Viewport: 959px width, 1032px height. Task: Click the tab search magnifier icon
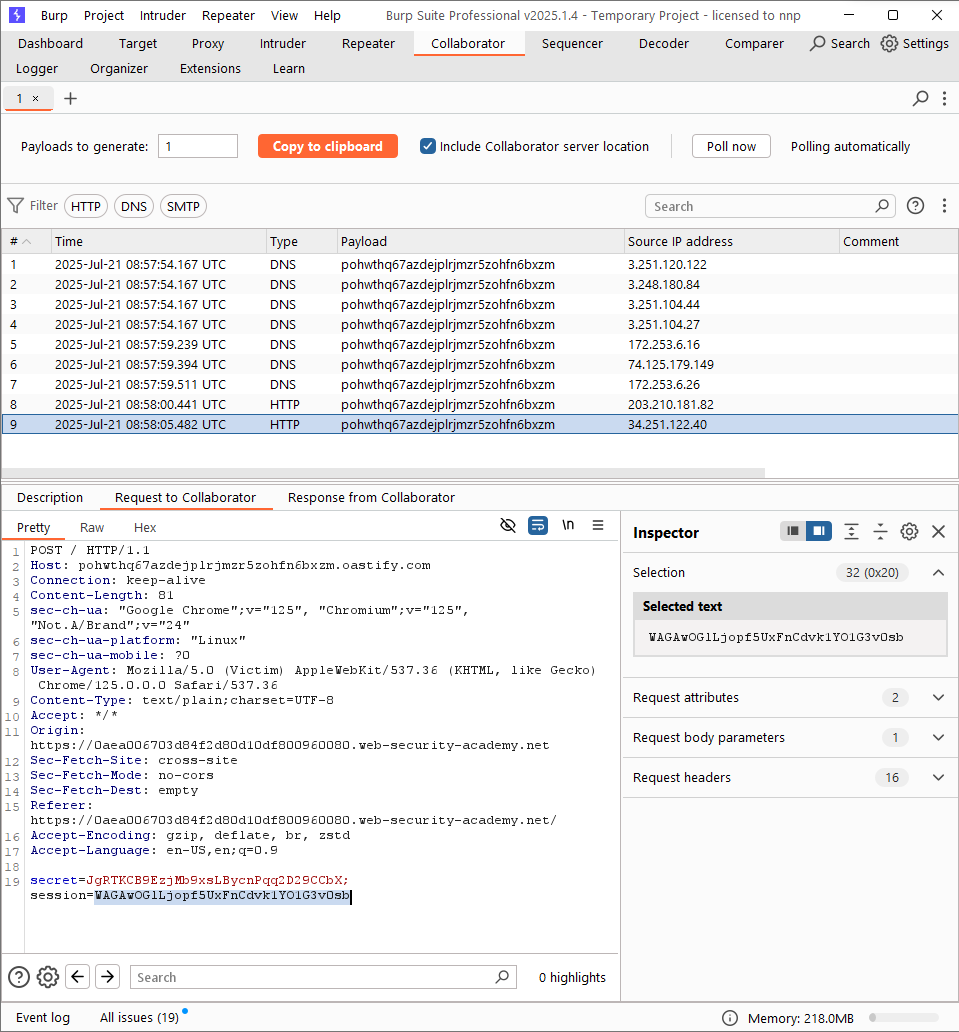[x=920, y=99]
